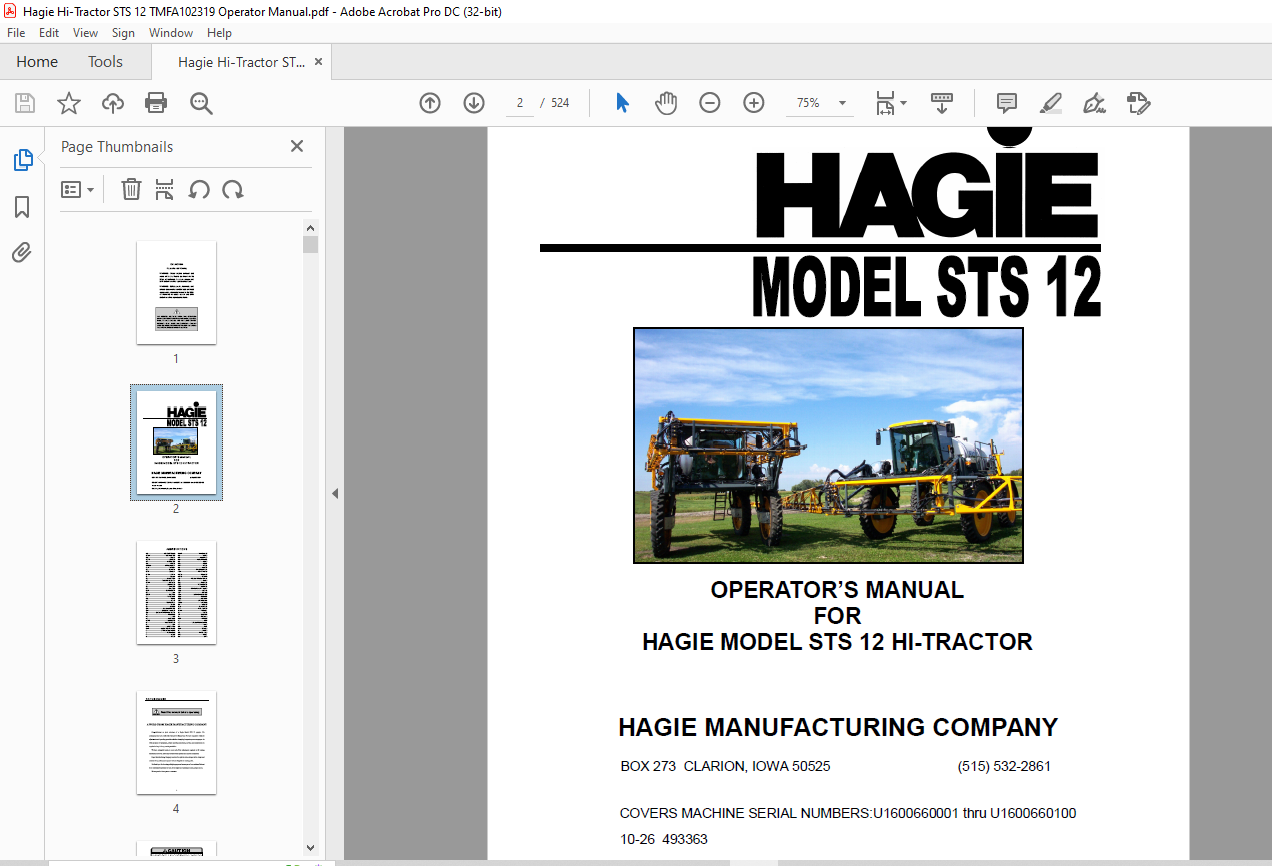This screenshot has height=866, width=1272.
Task: Upload the file with the cloud icon
Action: (113, 103)
